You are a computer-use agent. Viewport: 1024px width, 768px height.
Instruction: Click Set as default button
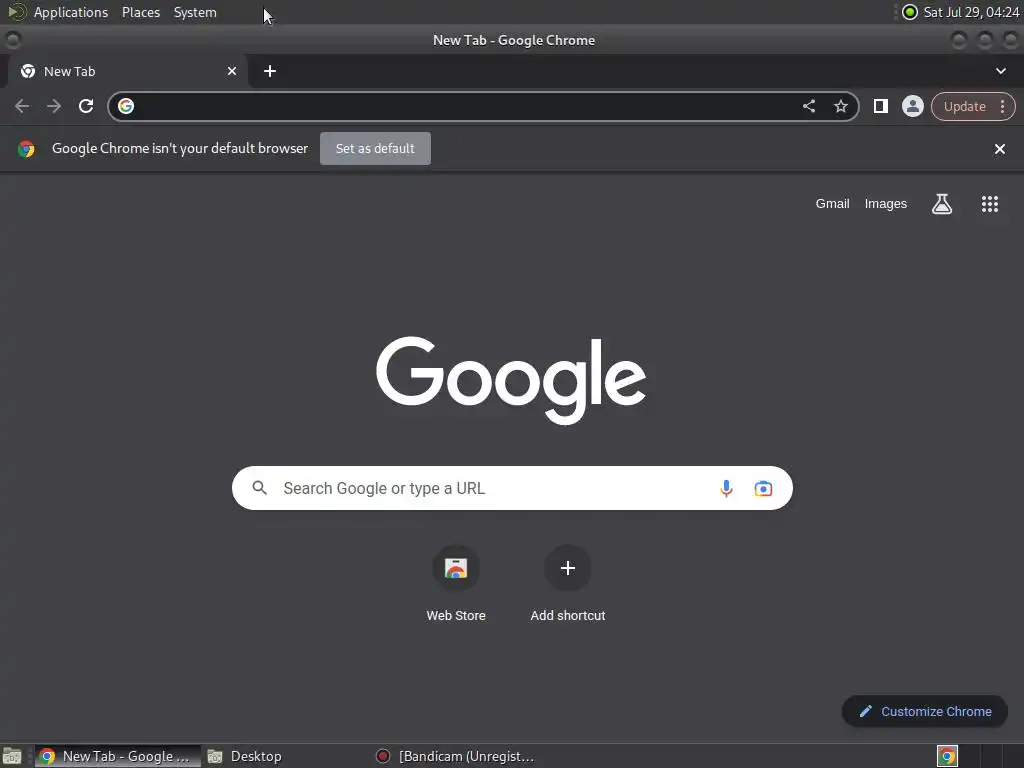(x=375, y=148)
